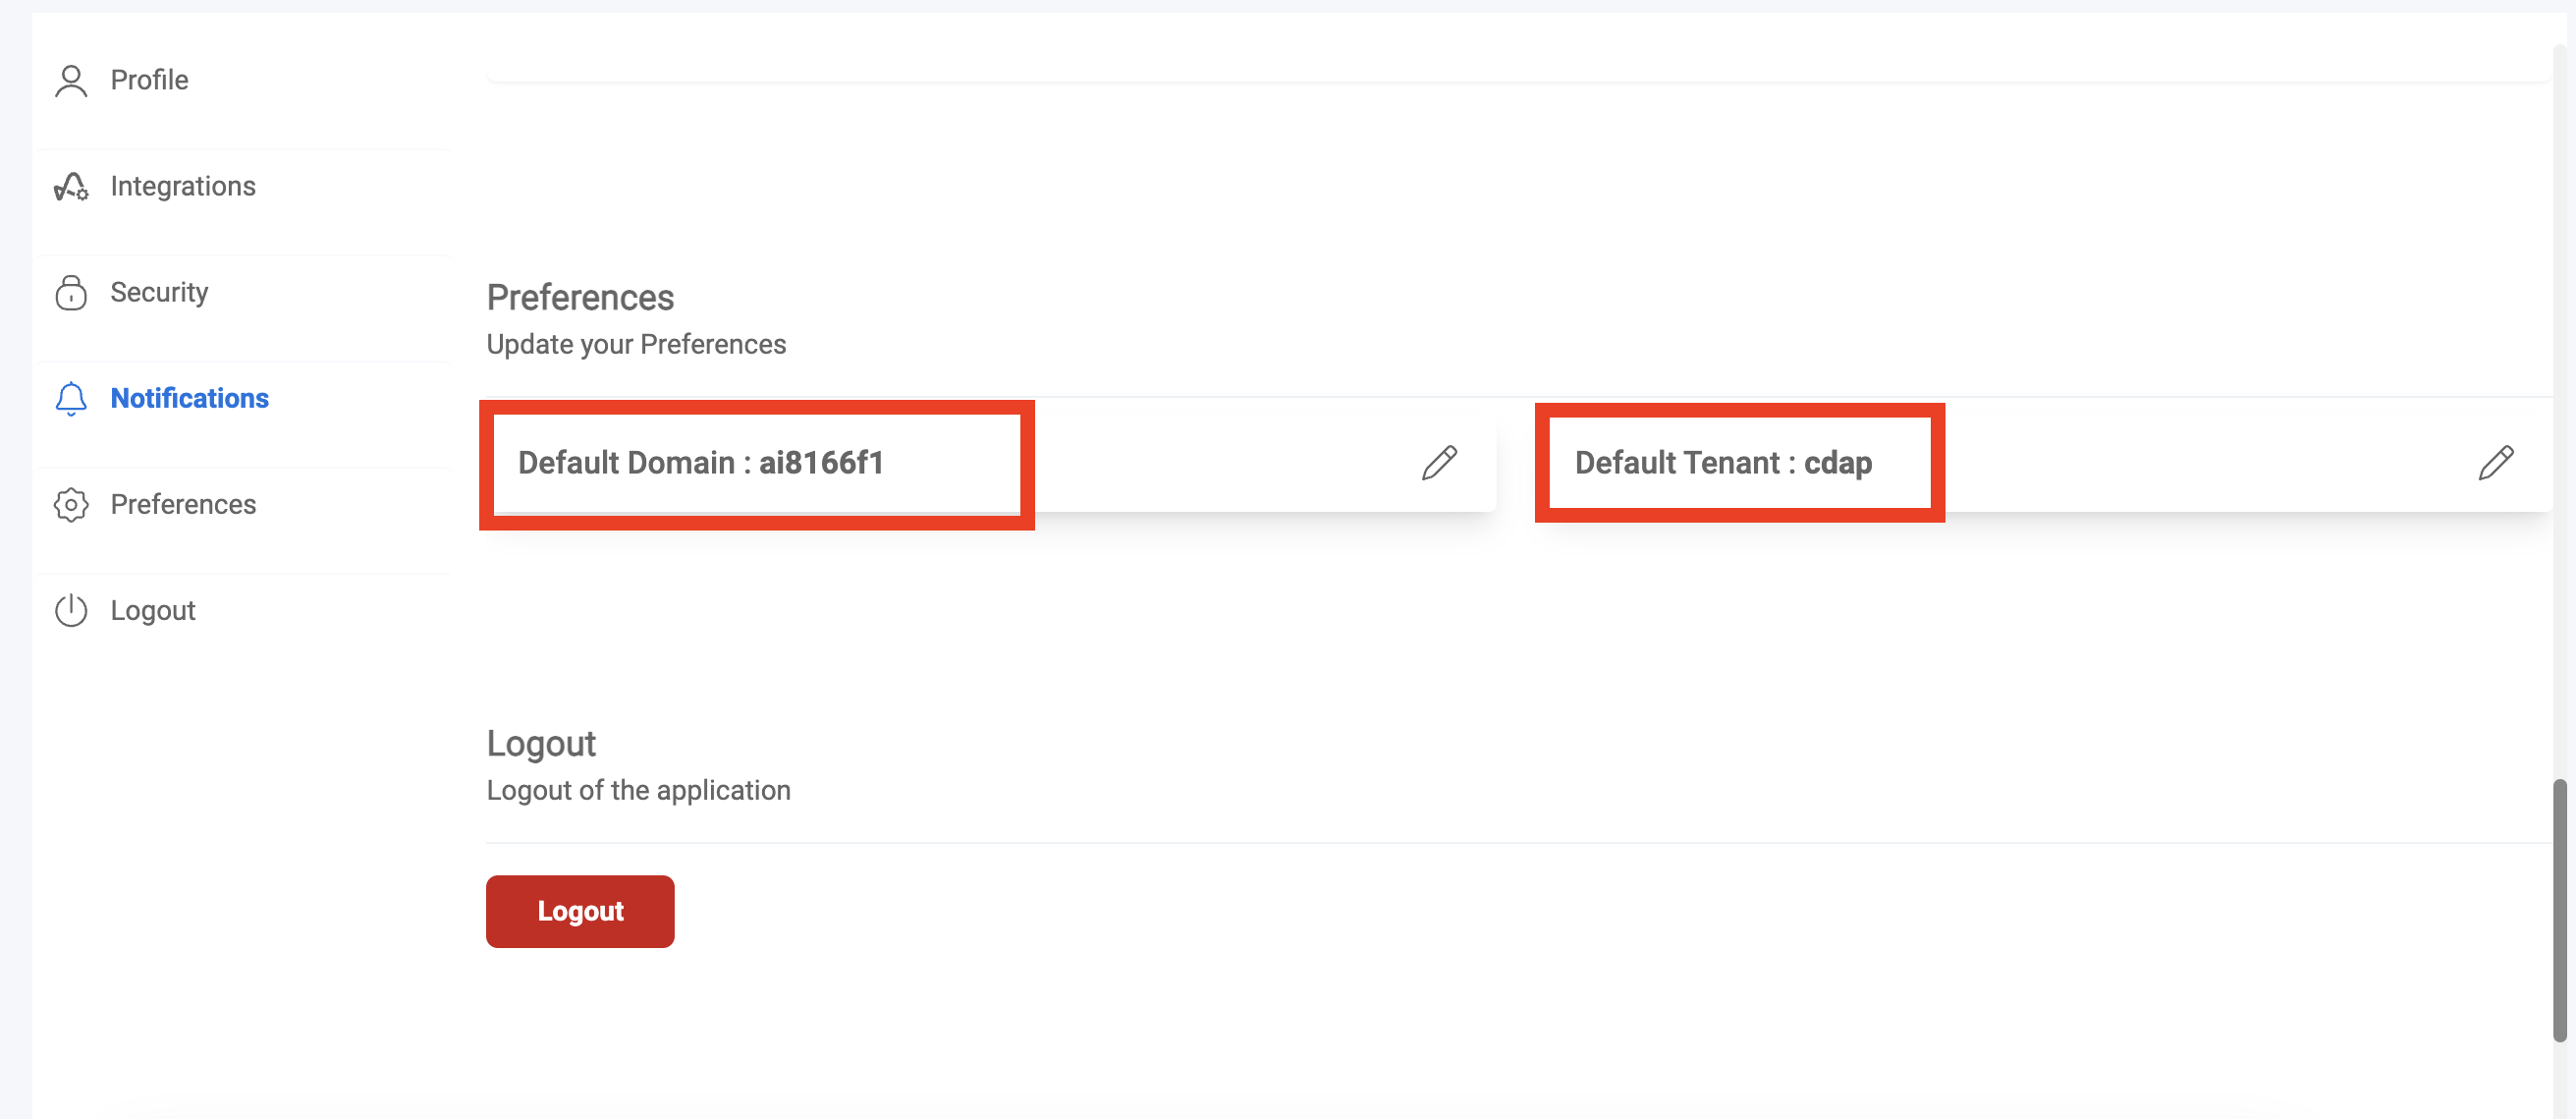Click the Integrations icon in sidebar
2576x1119 pixels.
pos(71,186)
